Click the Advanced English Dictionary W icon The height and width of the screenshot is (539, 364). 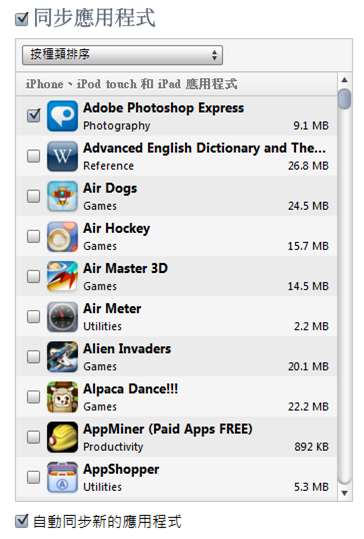pyautogui.click(x=62, y=156)
